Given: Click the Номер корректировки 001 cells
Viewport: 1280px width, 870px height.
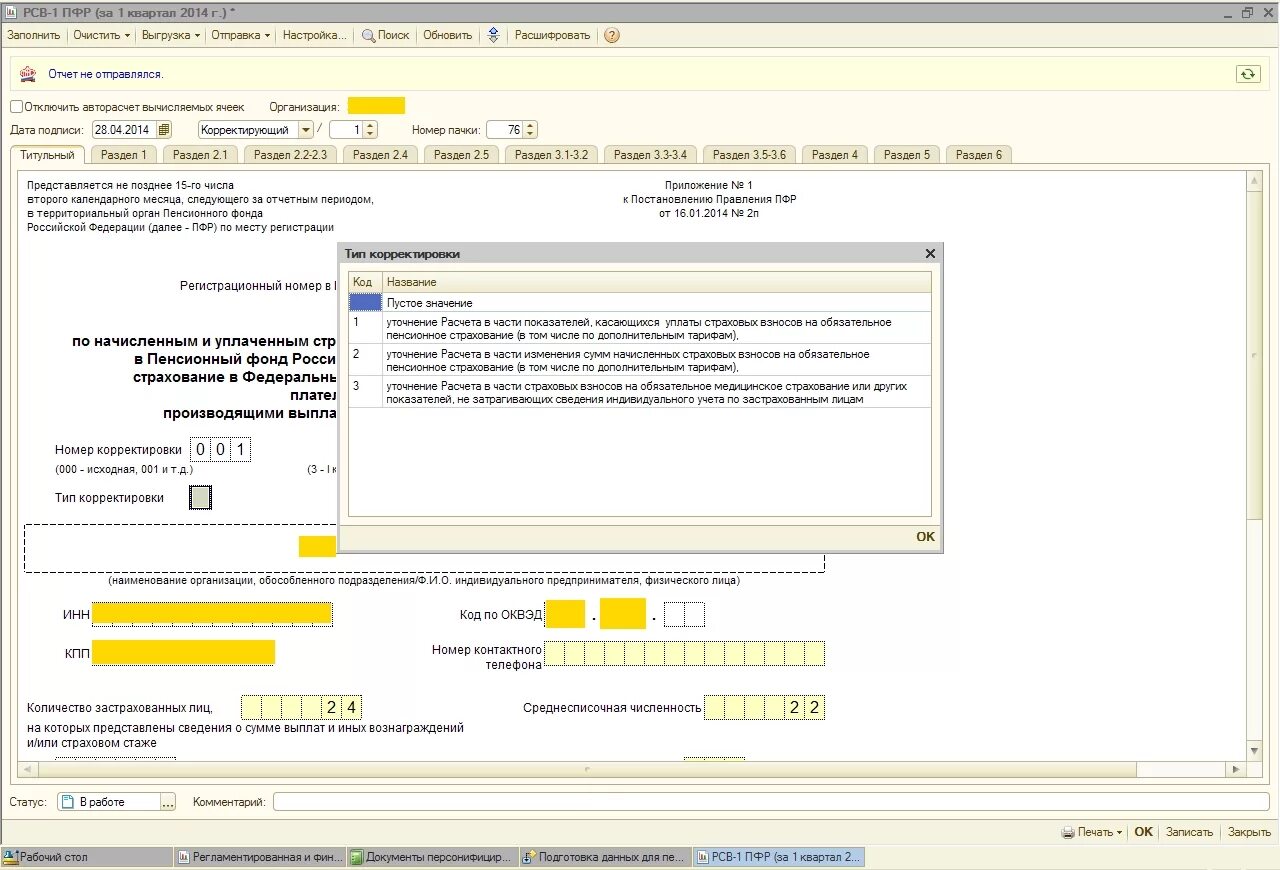Looking at the screenshot, I should click(x=220, y=449).
